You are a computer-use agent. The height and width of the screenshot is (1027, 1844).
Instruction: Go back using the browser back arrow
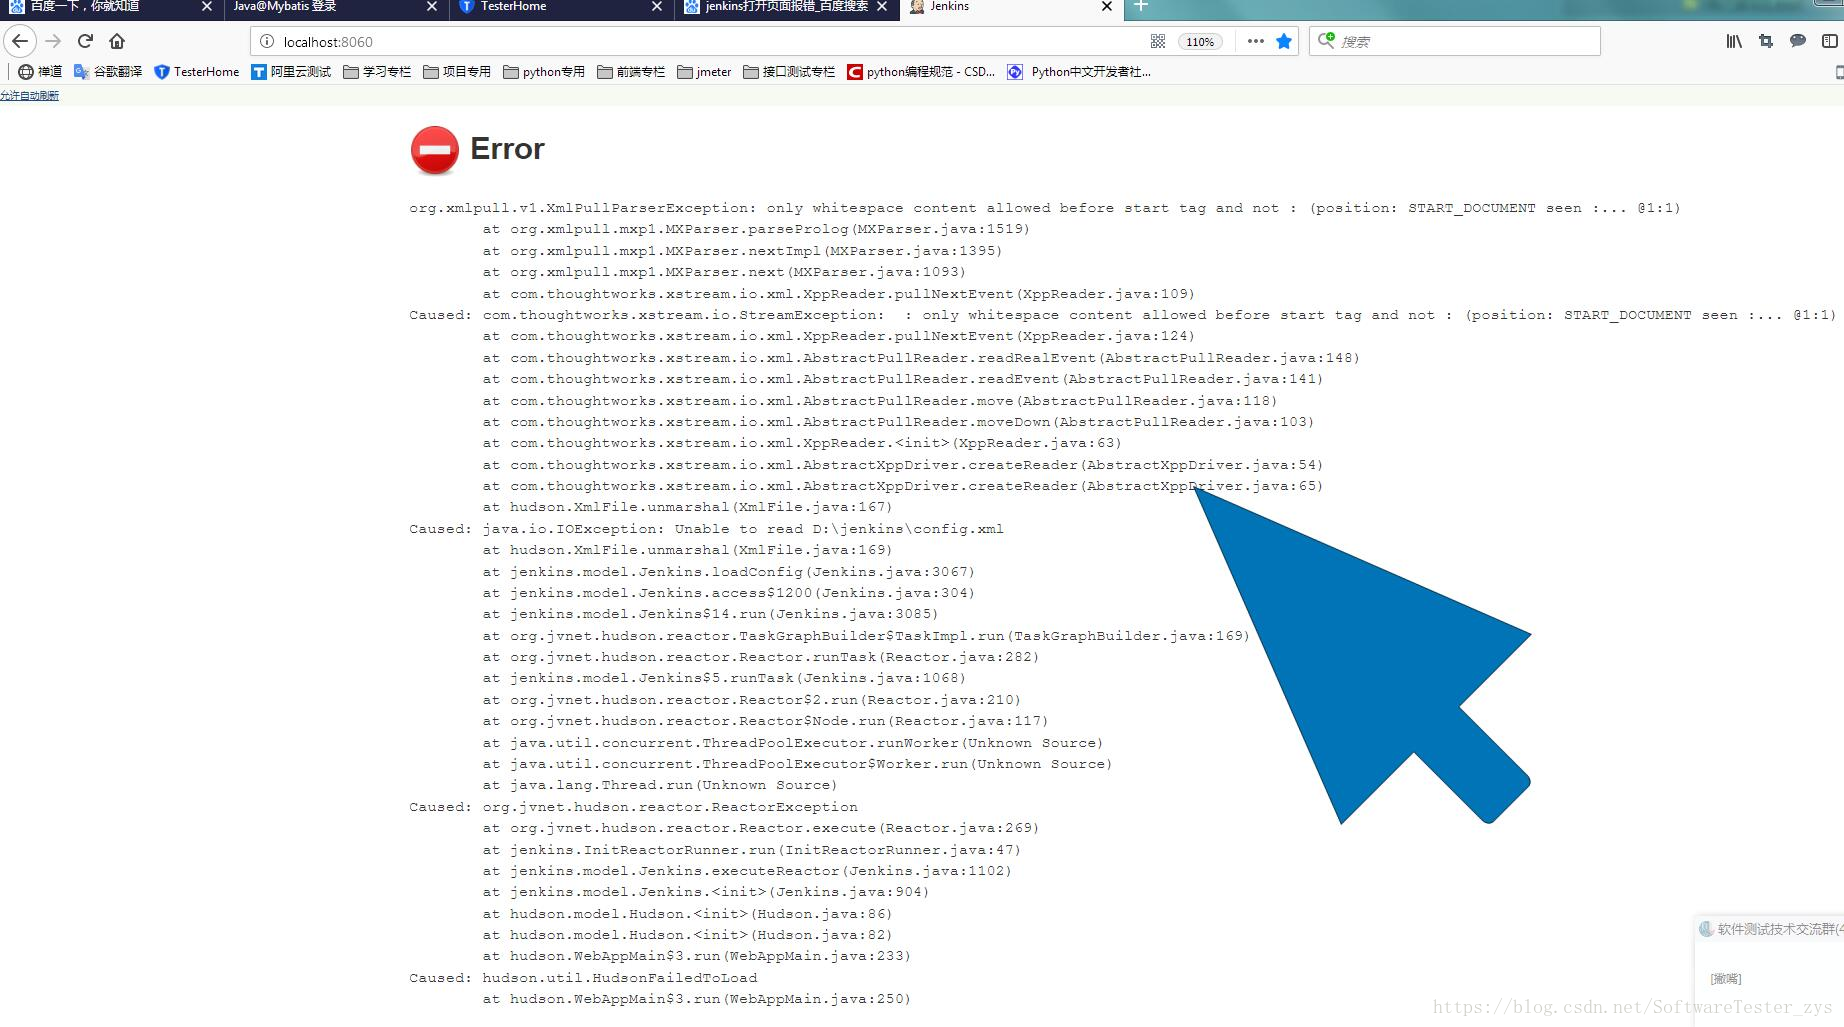[x=20, y=41]
